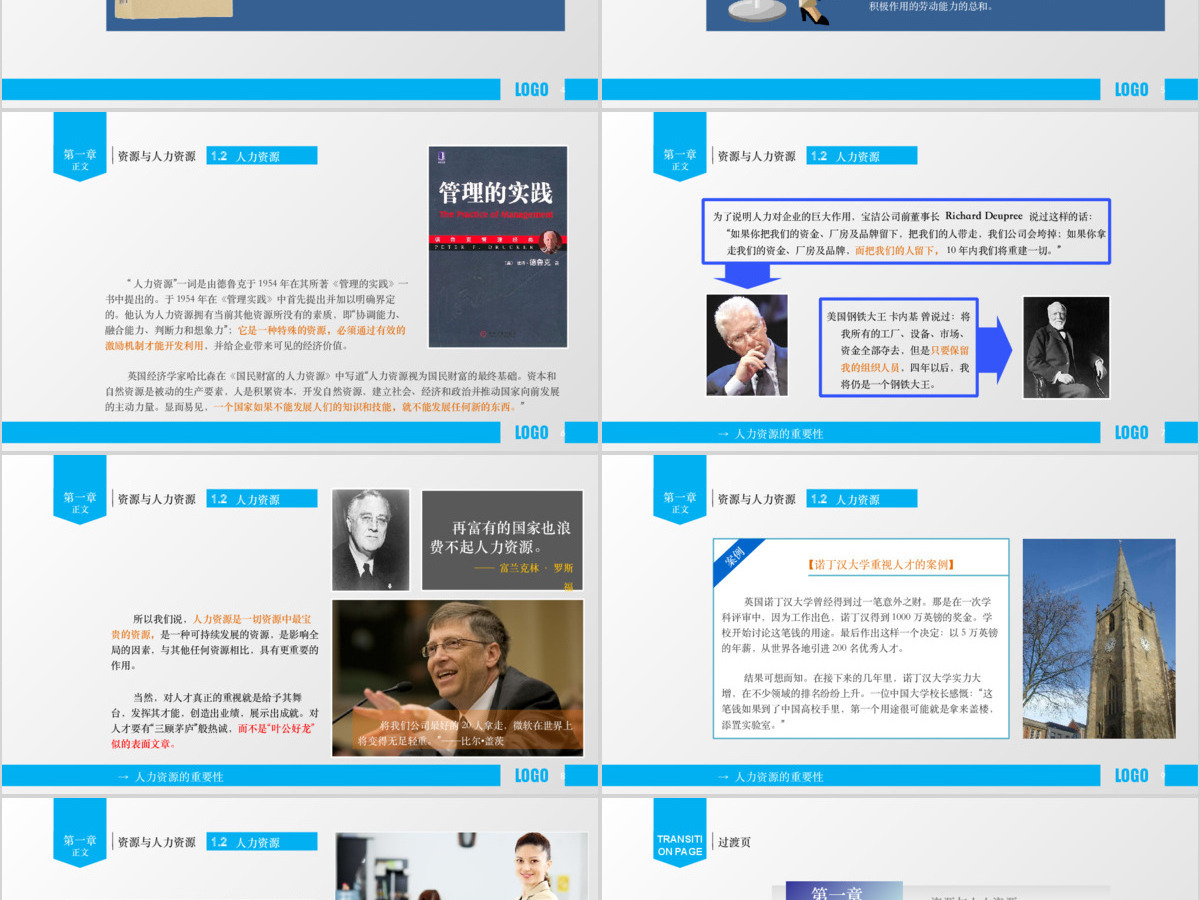Click LOGO on the Bill Gates slide
The height and width of the screenshot is (900, 1200).
(531, 775)
